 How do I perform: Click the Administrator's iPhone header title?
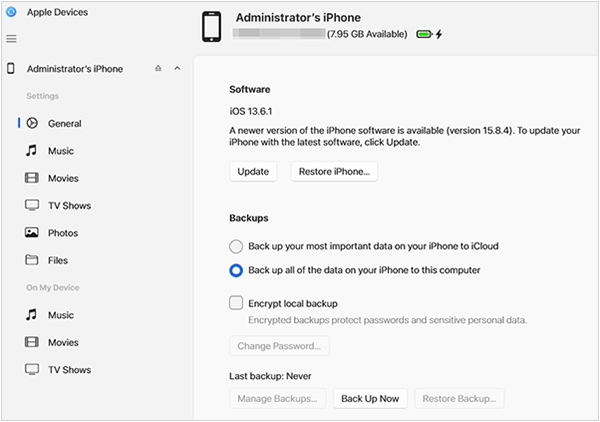(298, 18)
